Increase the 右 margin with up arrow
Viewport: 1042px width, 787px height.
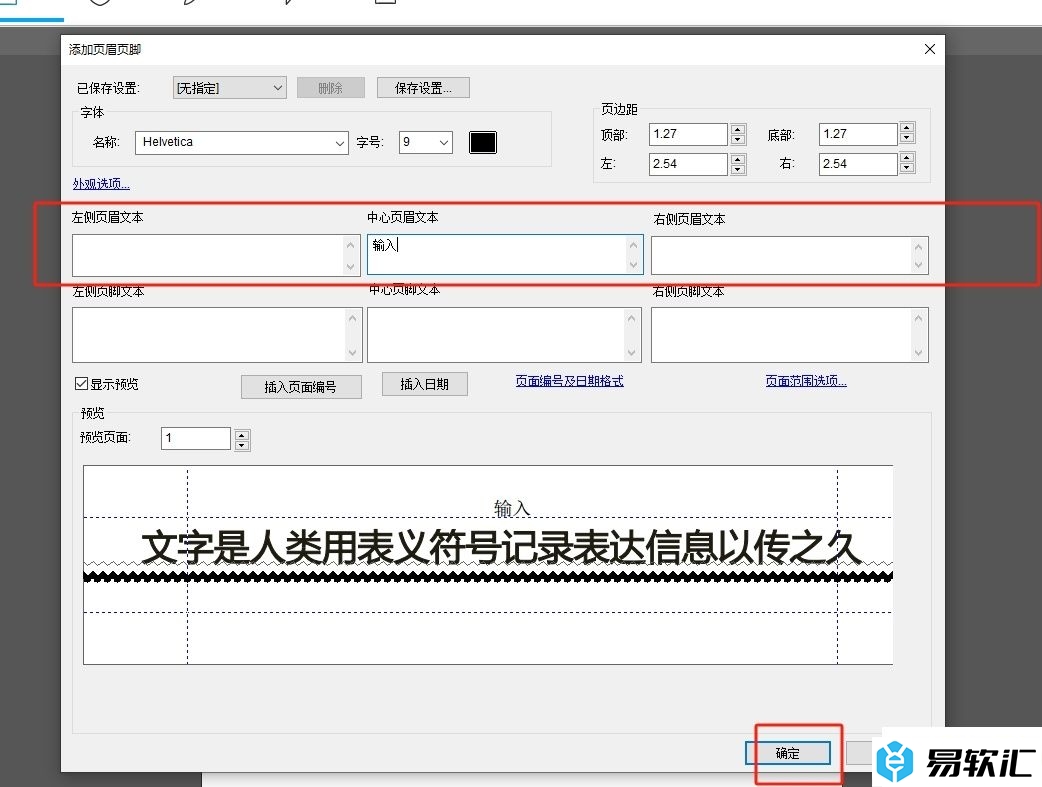coord(907,158)
